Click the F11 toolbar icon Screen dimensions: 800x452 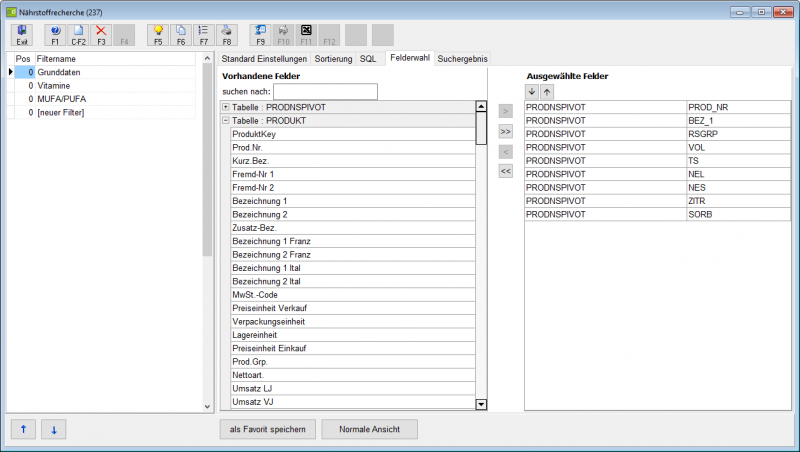click(306, 35)
